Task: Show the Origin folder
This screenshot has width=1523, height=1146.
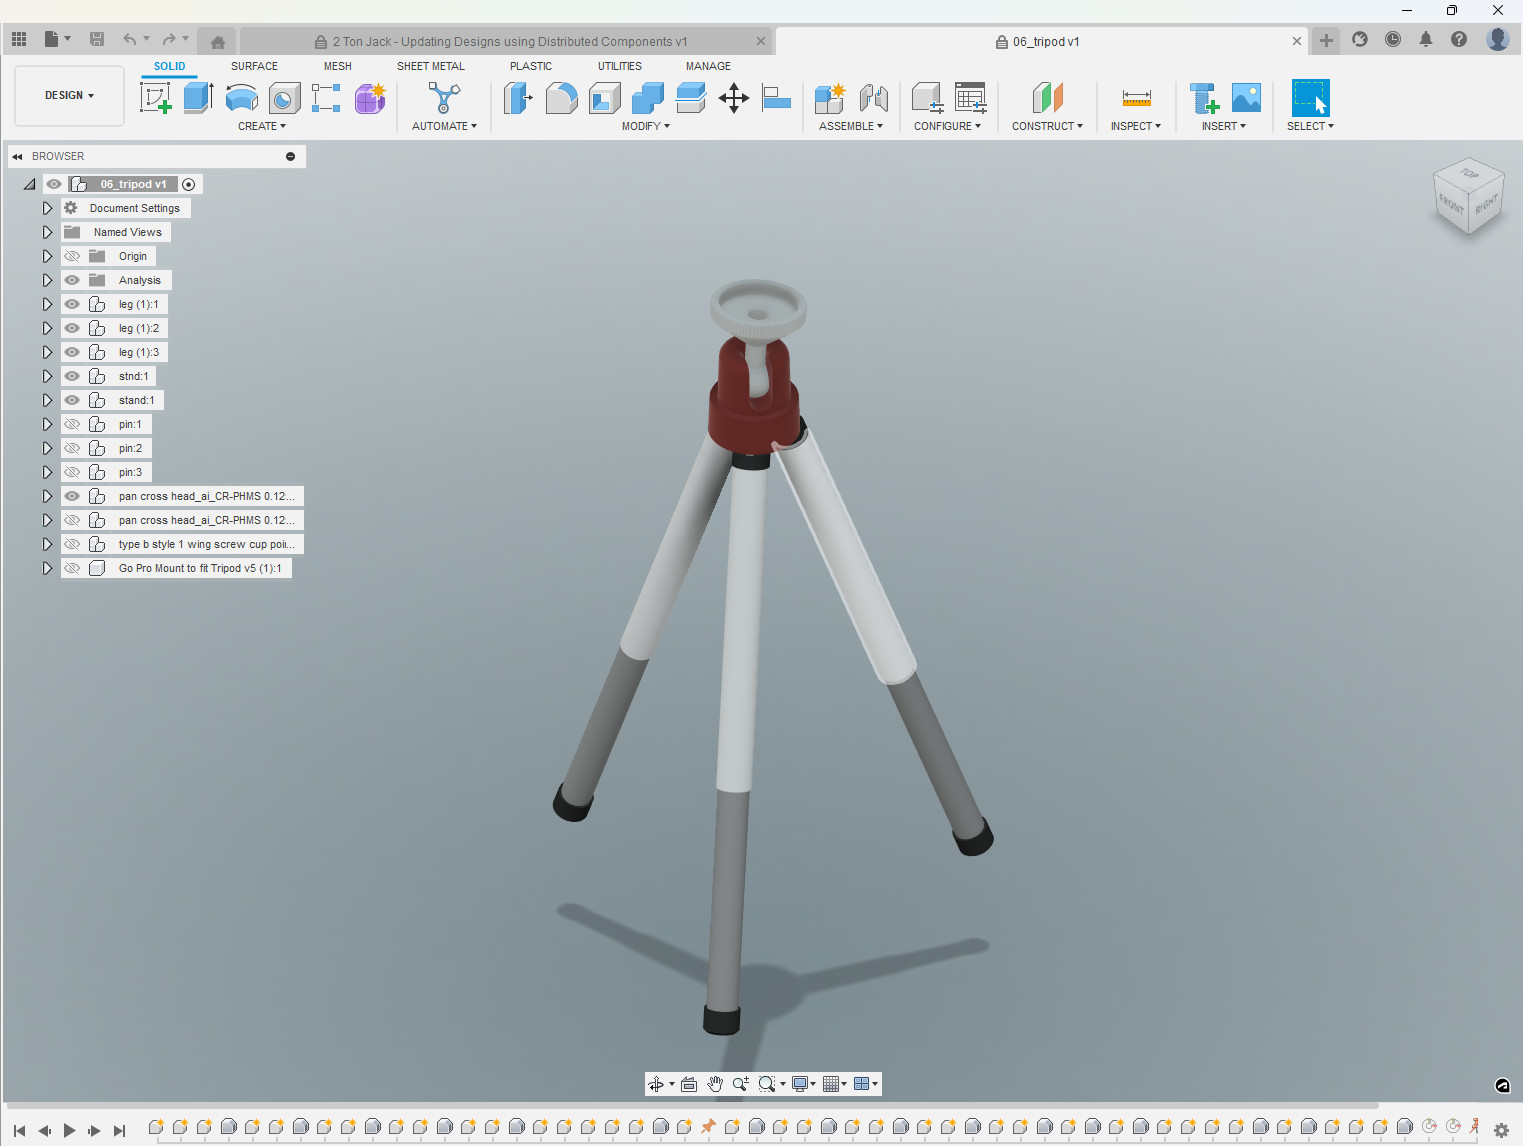Action: [x=72, y=256]
